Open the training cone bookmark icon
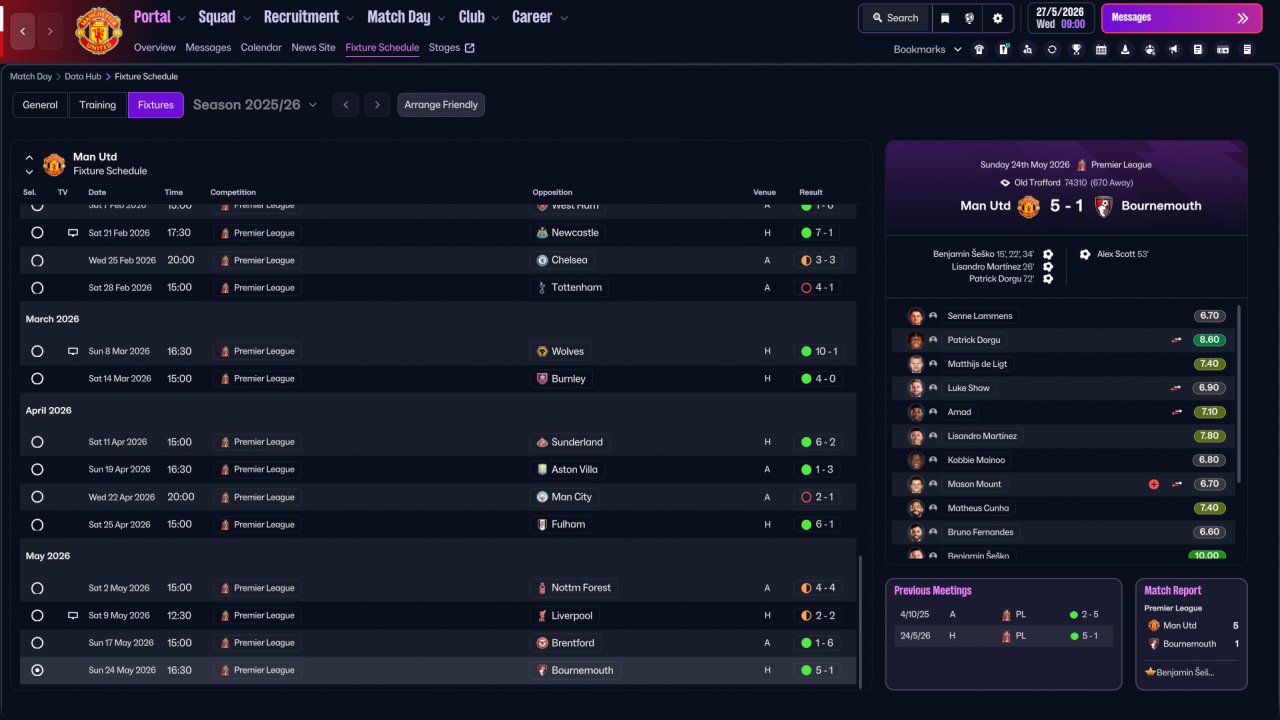Viewport: 1280px width, 720px height. point(1125,49)
